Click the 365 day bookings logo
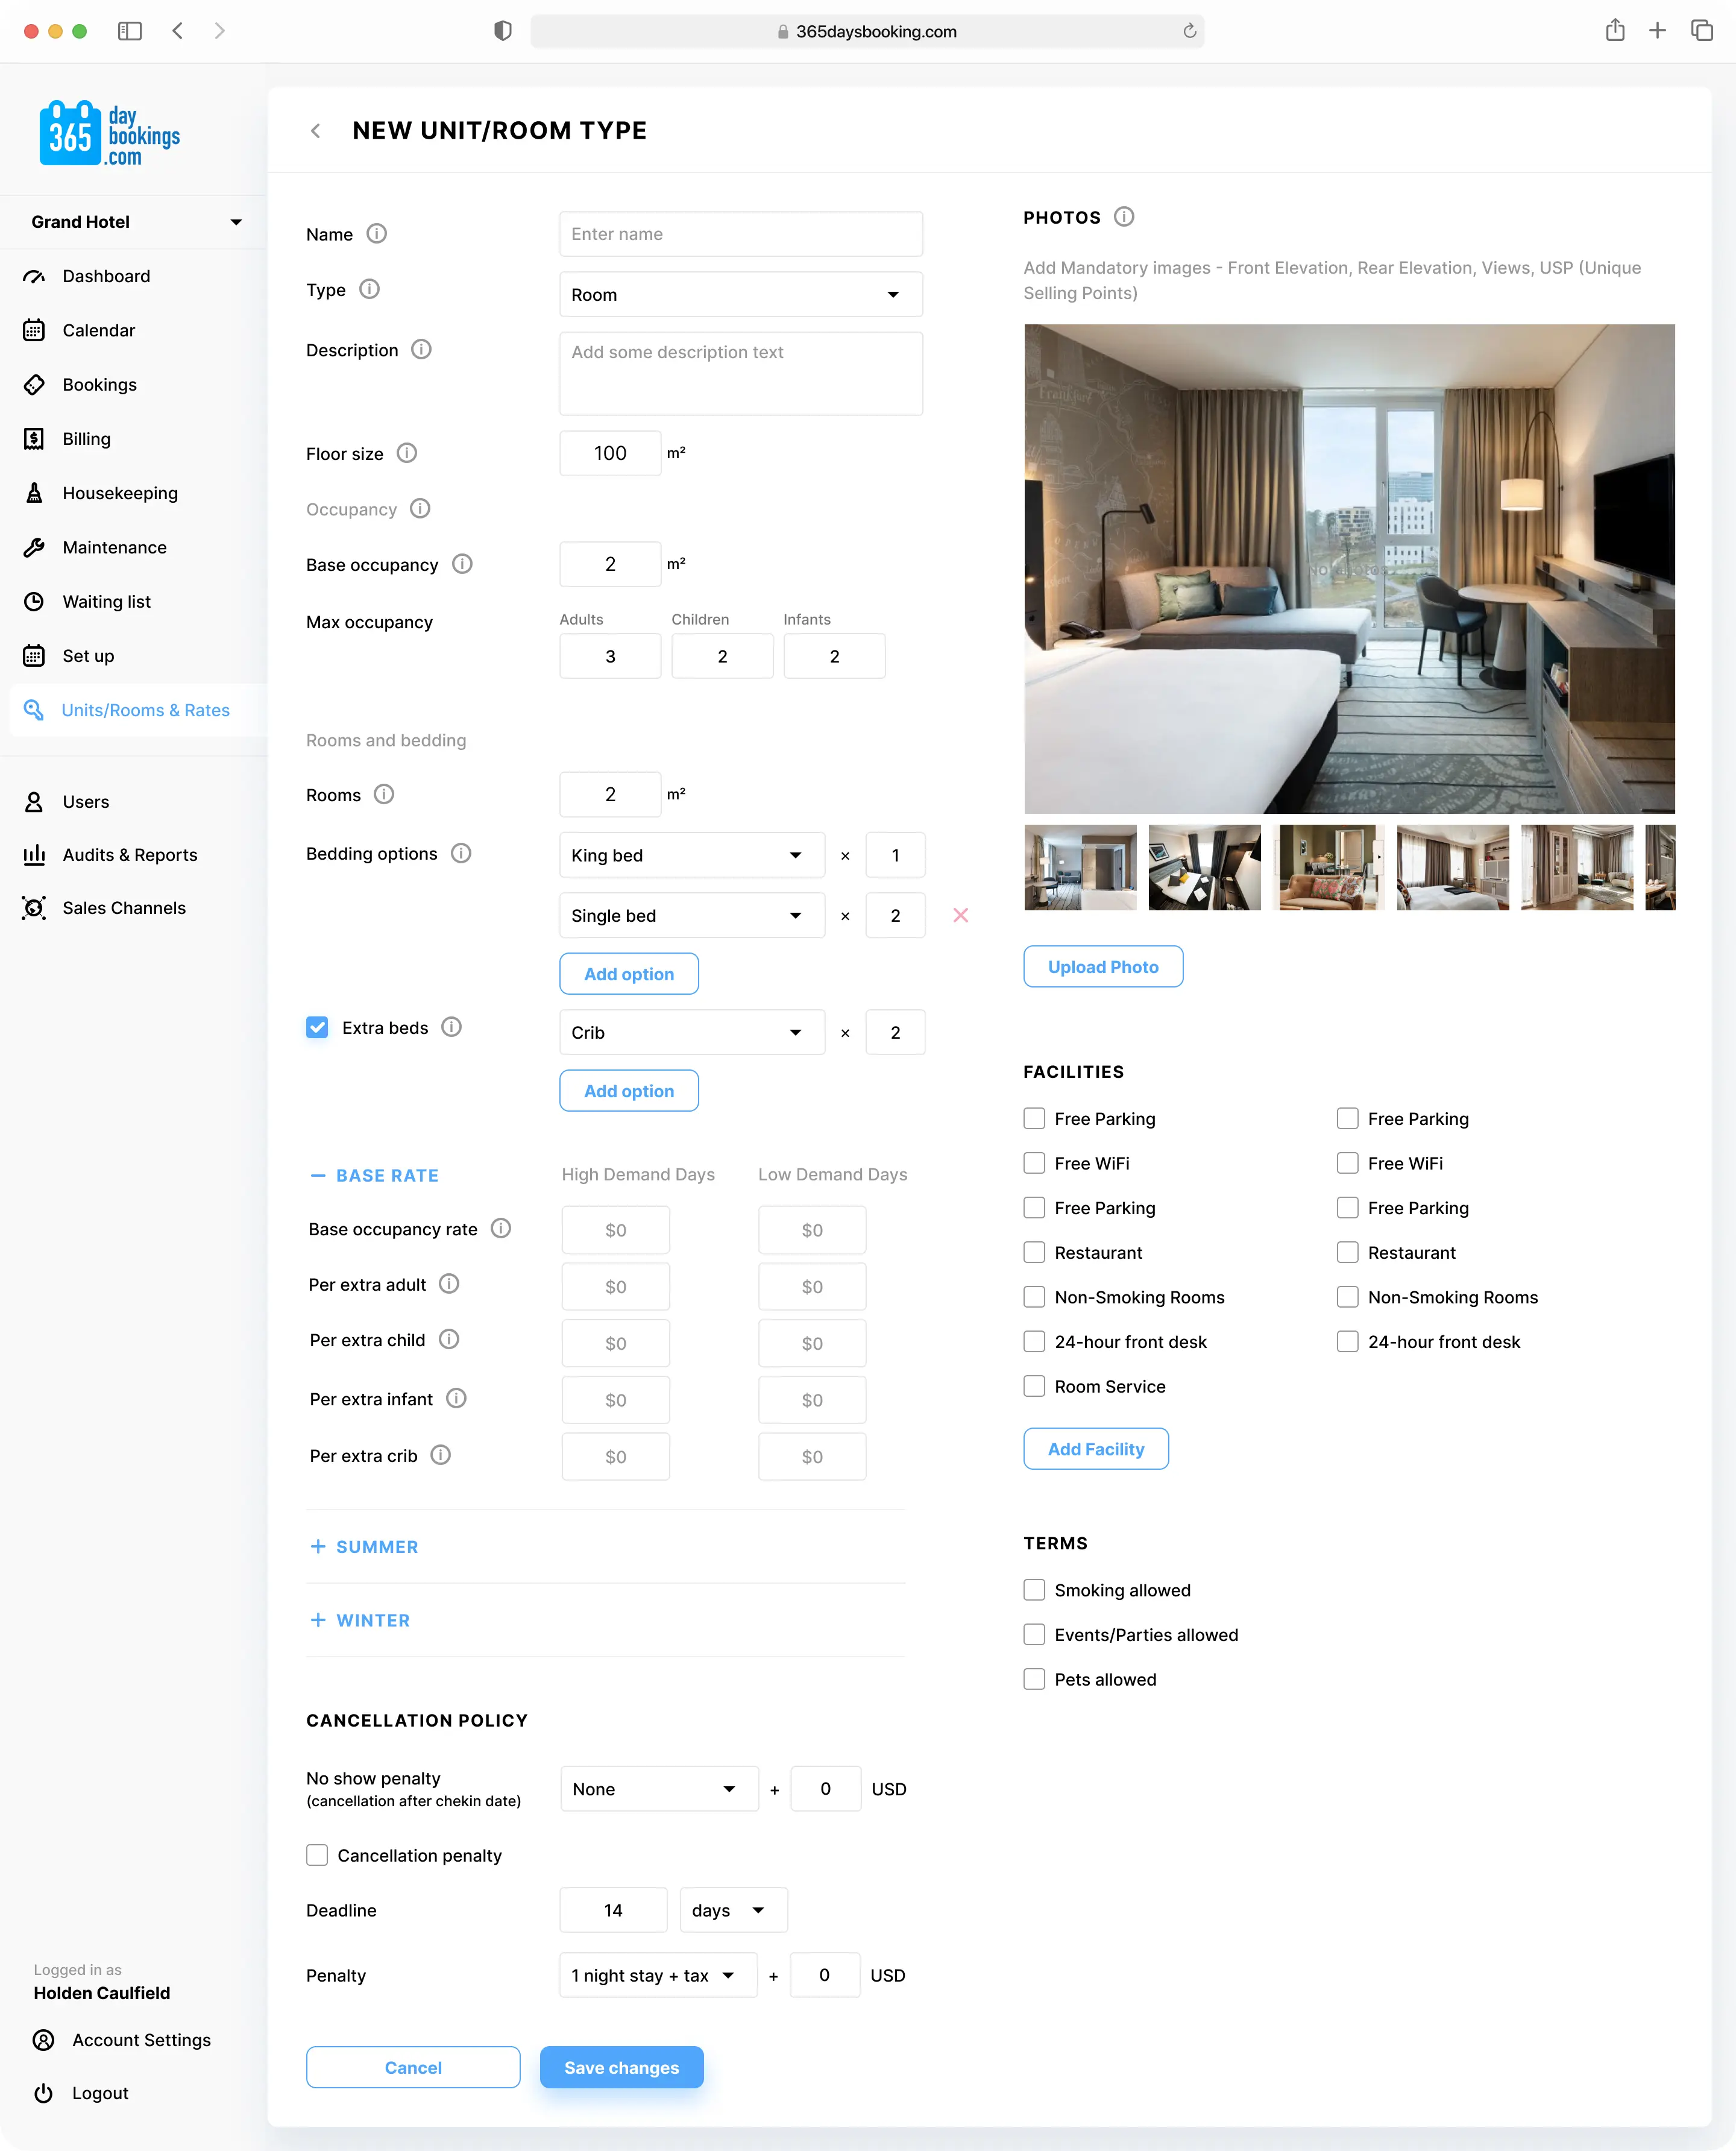 tap(110, 133)
